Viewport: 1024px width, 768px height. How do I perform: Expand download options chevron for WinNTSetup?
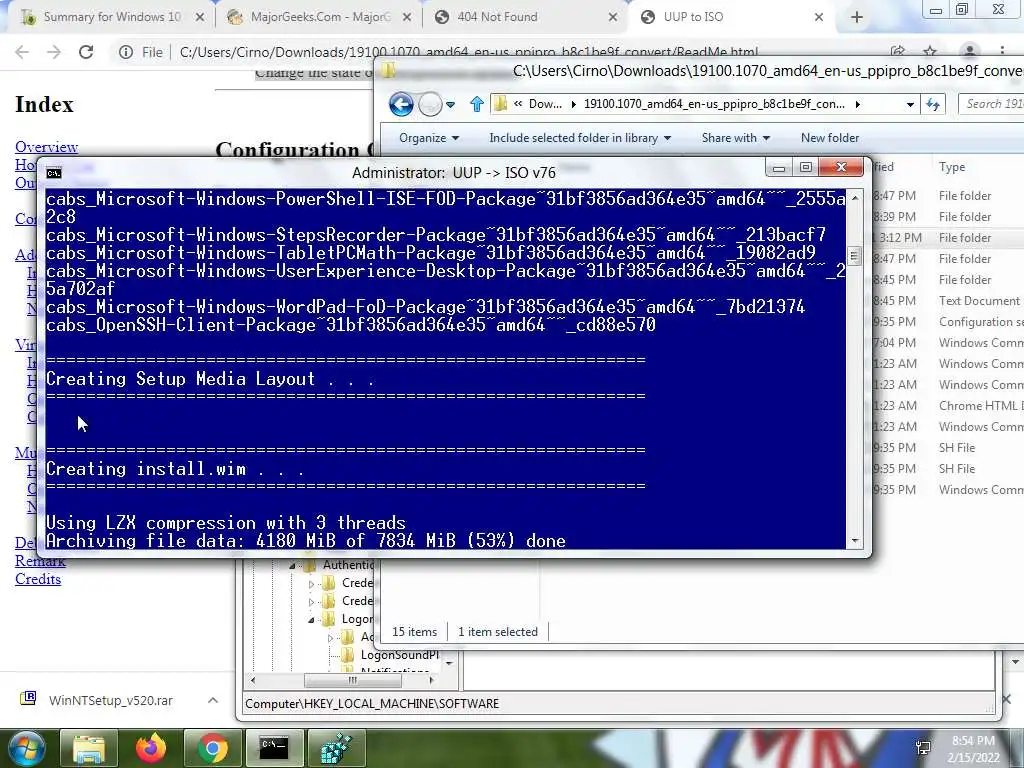(x=213, y=700)
